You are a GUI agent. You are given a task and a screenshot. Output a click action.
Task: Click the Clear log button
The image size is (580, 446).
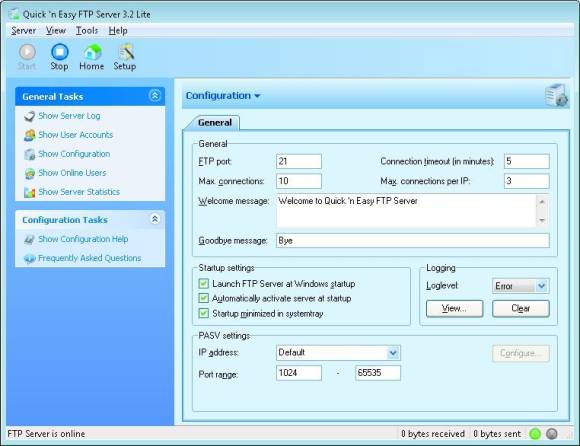[x=520, y=308]
